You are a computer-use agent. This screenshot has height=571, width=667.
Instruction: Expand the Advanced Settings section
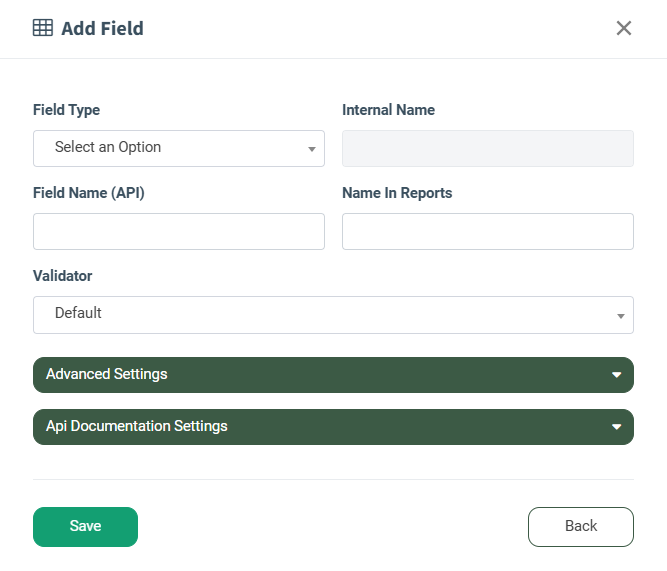tap(320, 375)
